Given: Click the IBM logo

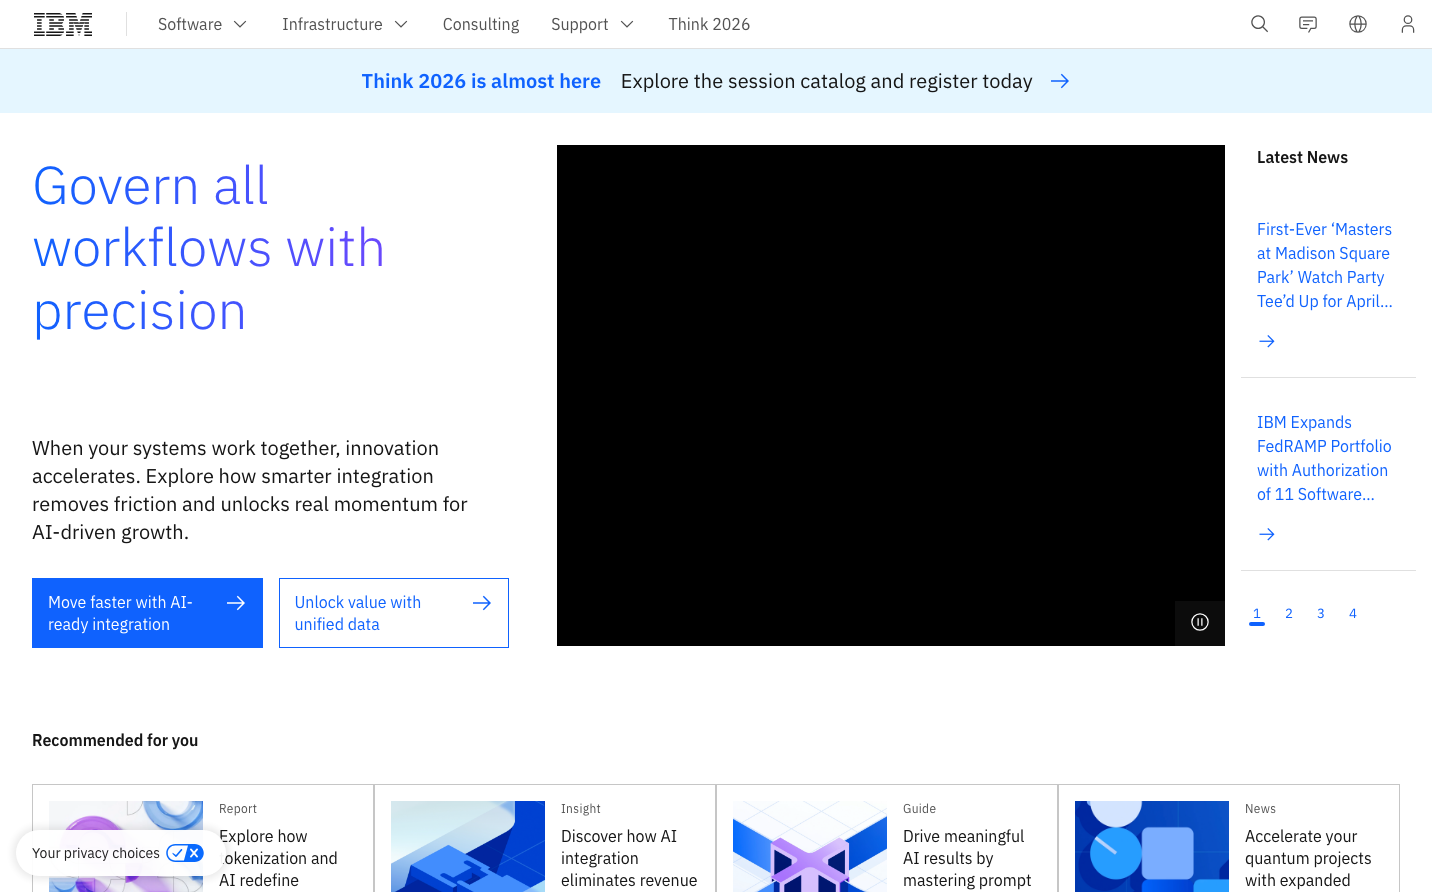Looking at the screenshot, I should click(x=63, y=24).
